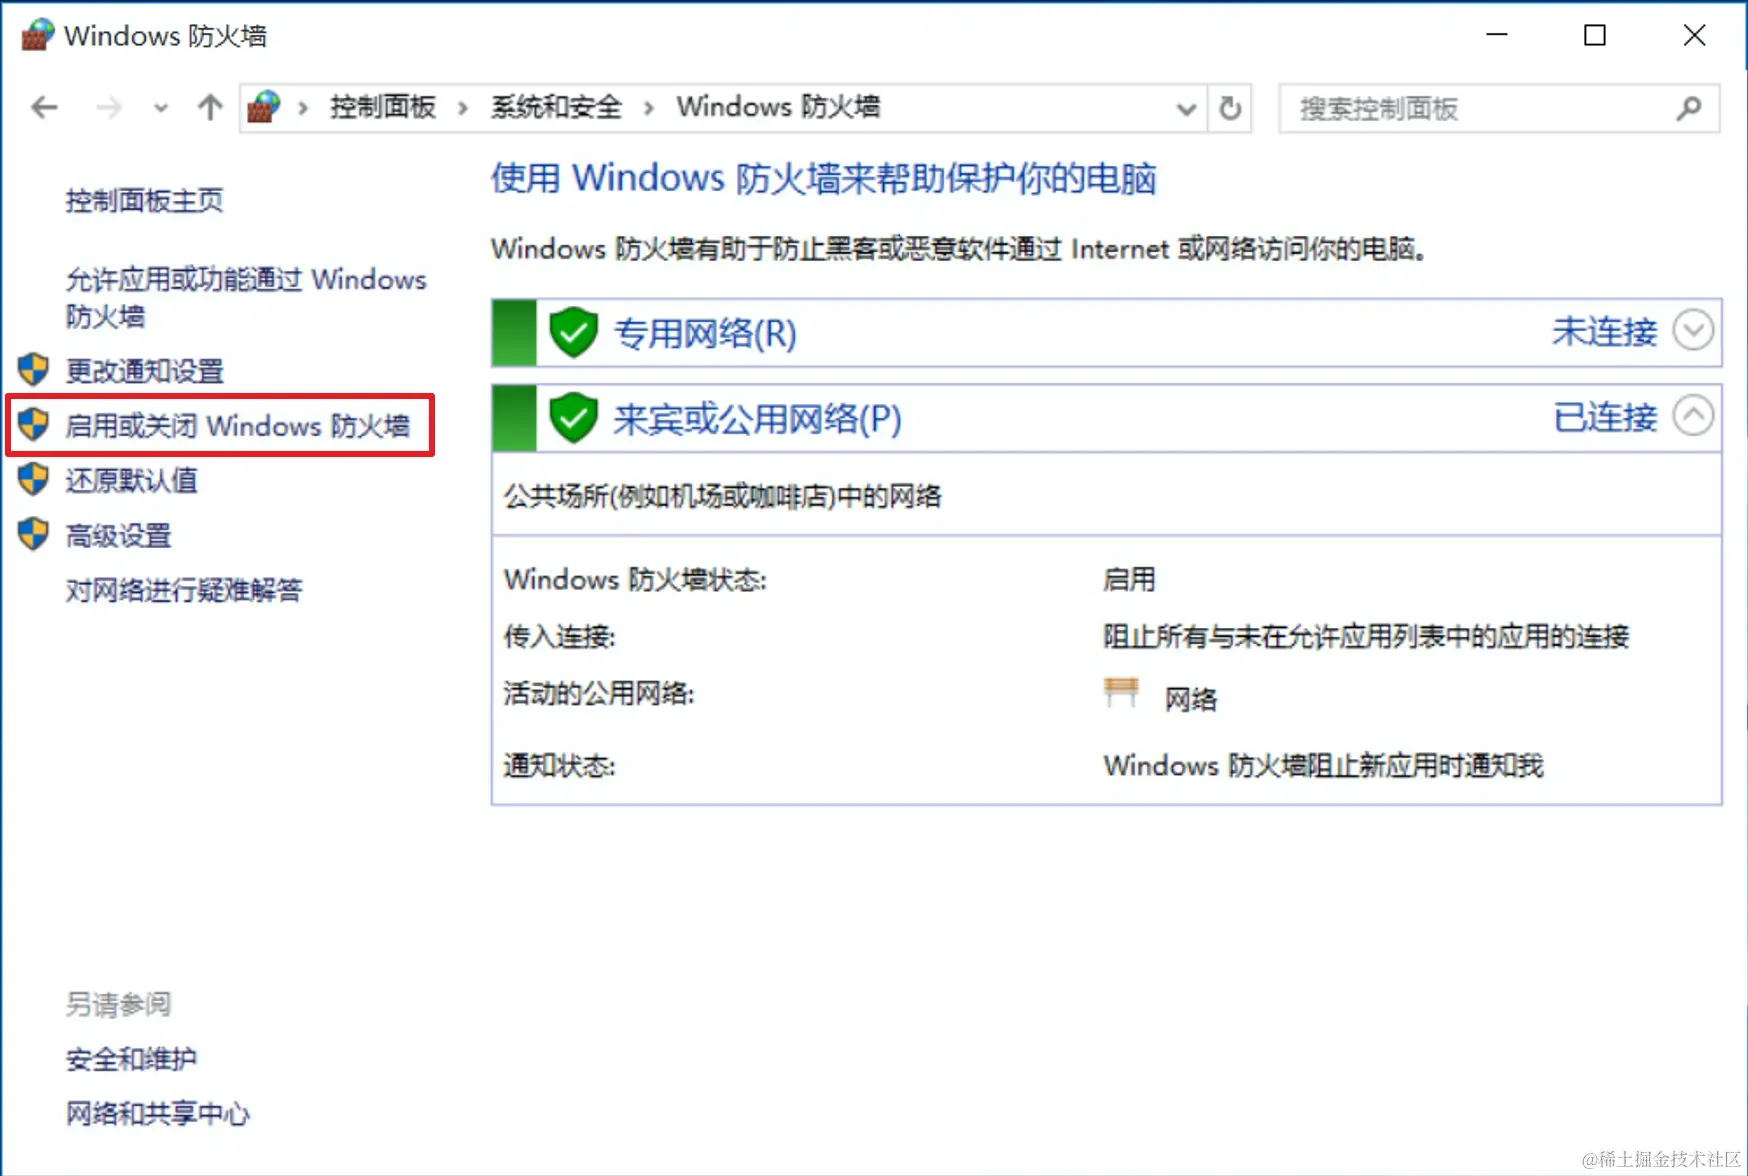
Task: Click the Windows Firewall title bar icon
Action: click(x=37, y=35)
